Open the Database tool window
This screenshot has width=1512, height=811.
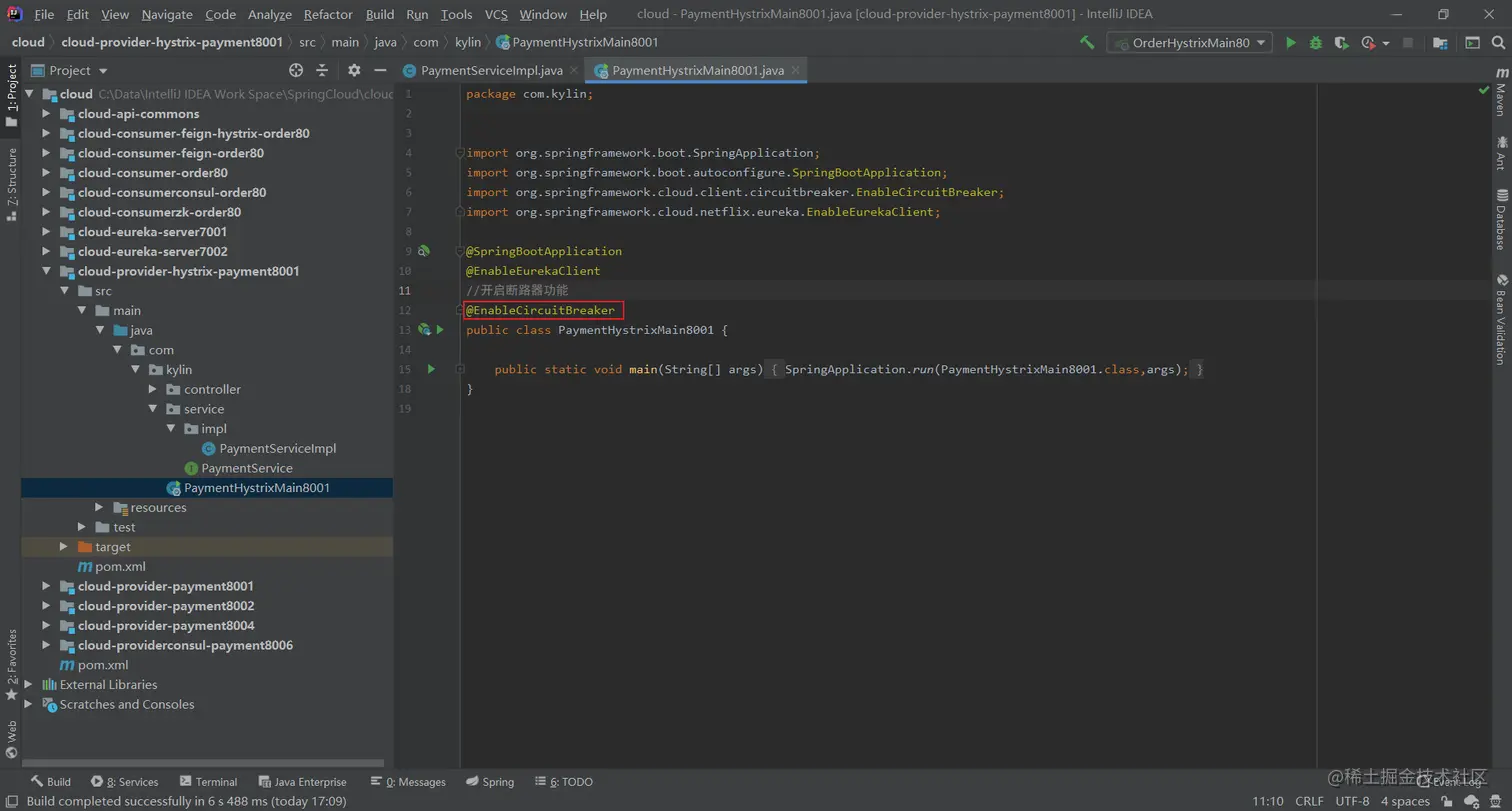(x=1501, y=219)
